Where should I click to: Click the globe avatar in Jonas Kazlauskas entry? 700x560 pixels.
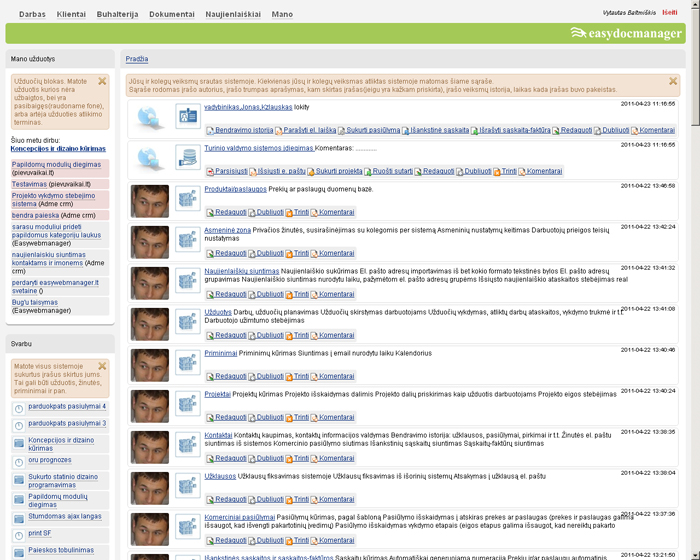point(149,117)
